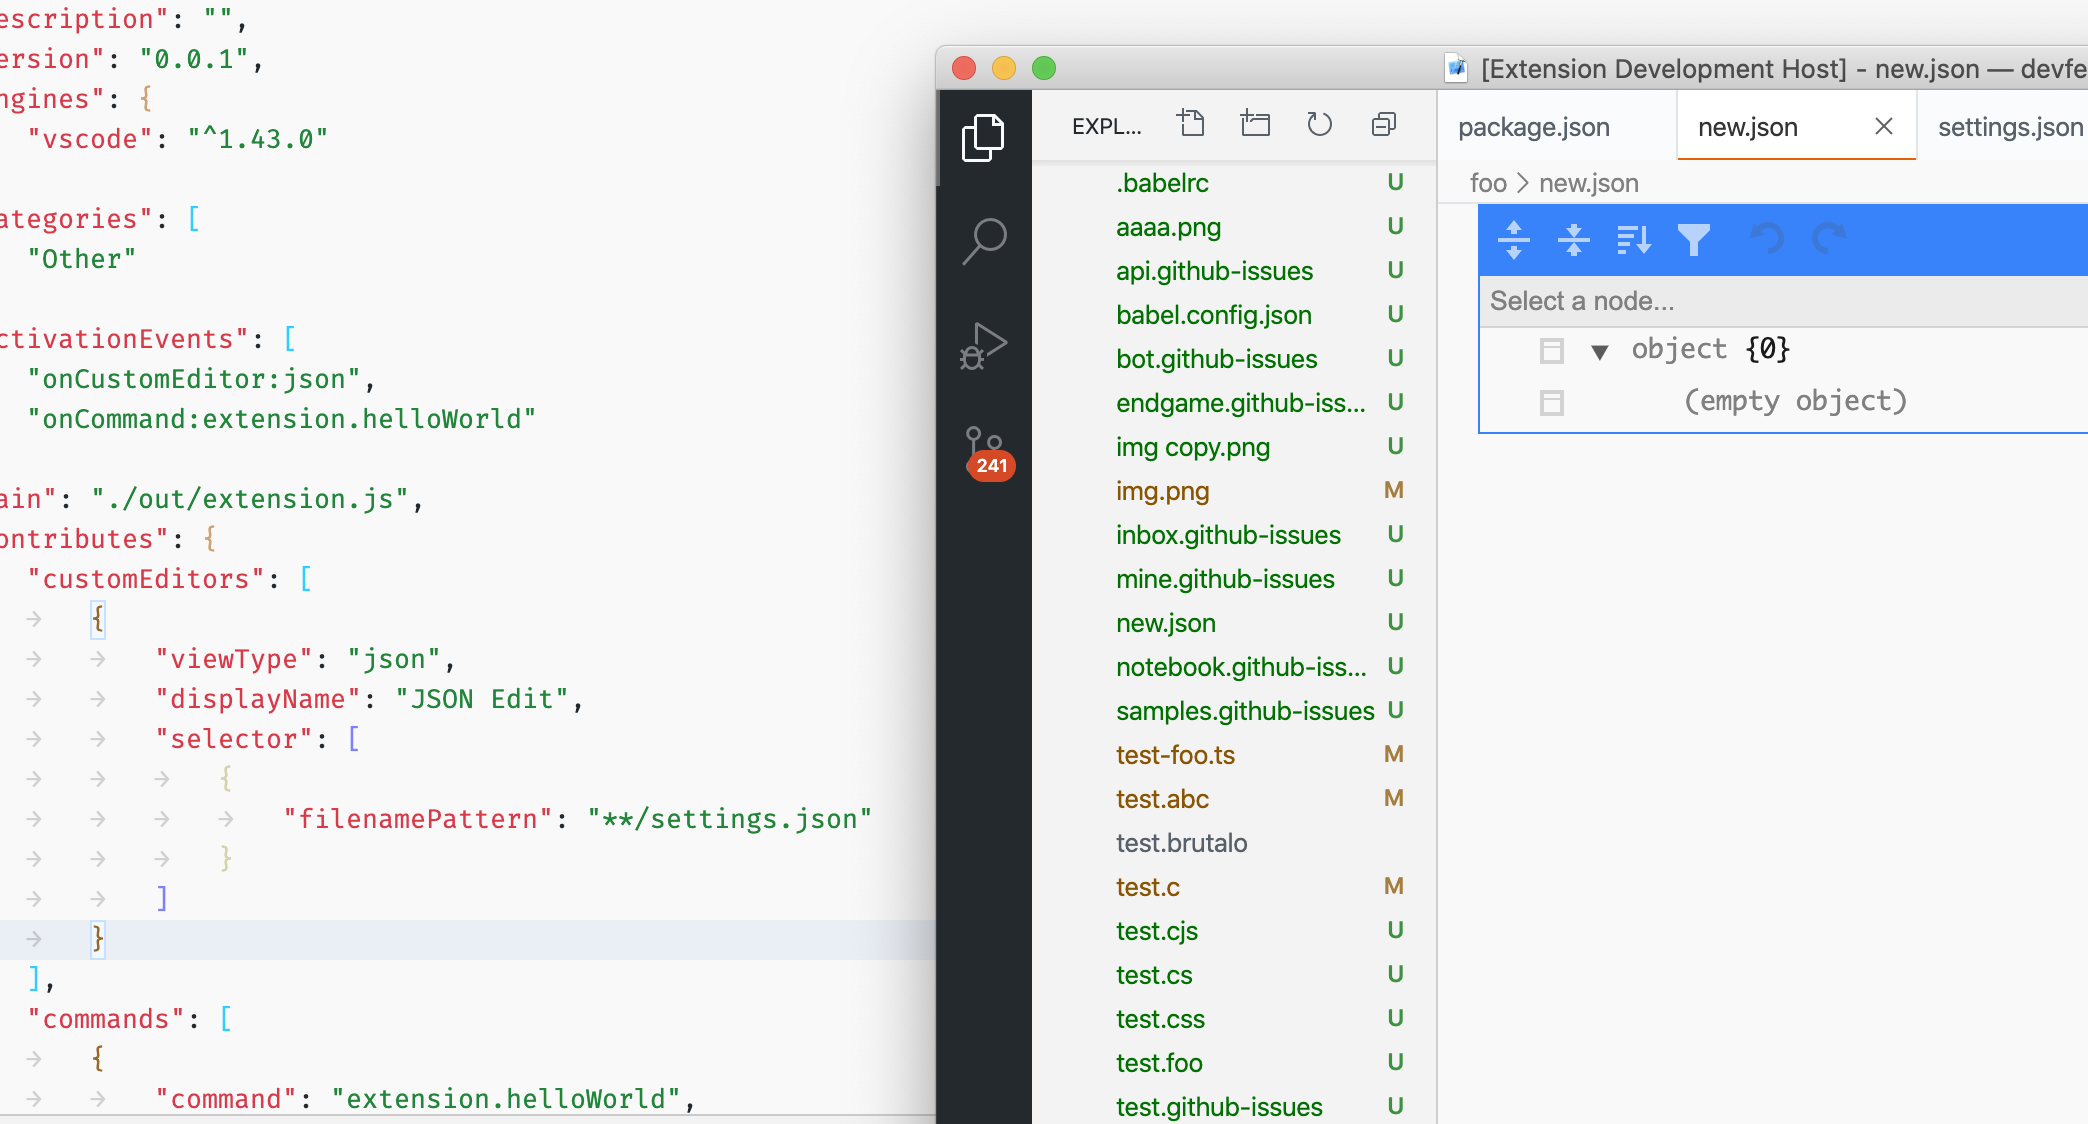The width and height of the screenshot is (2088, 1124).
Task: Expand all JSON nodes
Action: click(1514, 240)
